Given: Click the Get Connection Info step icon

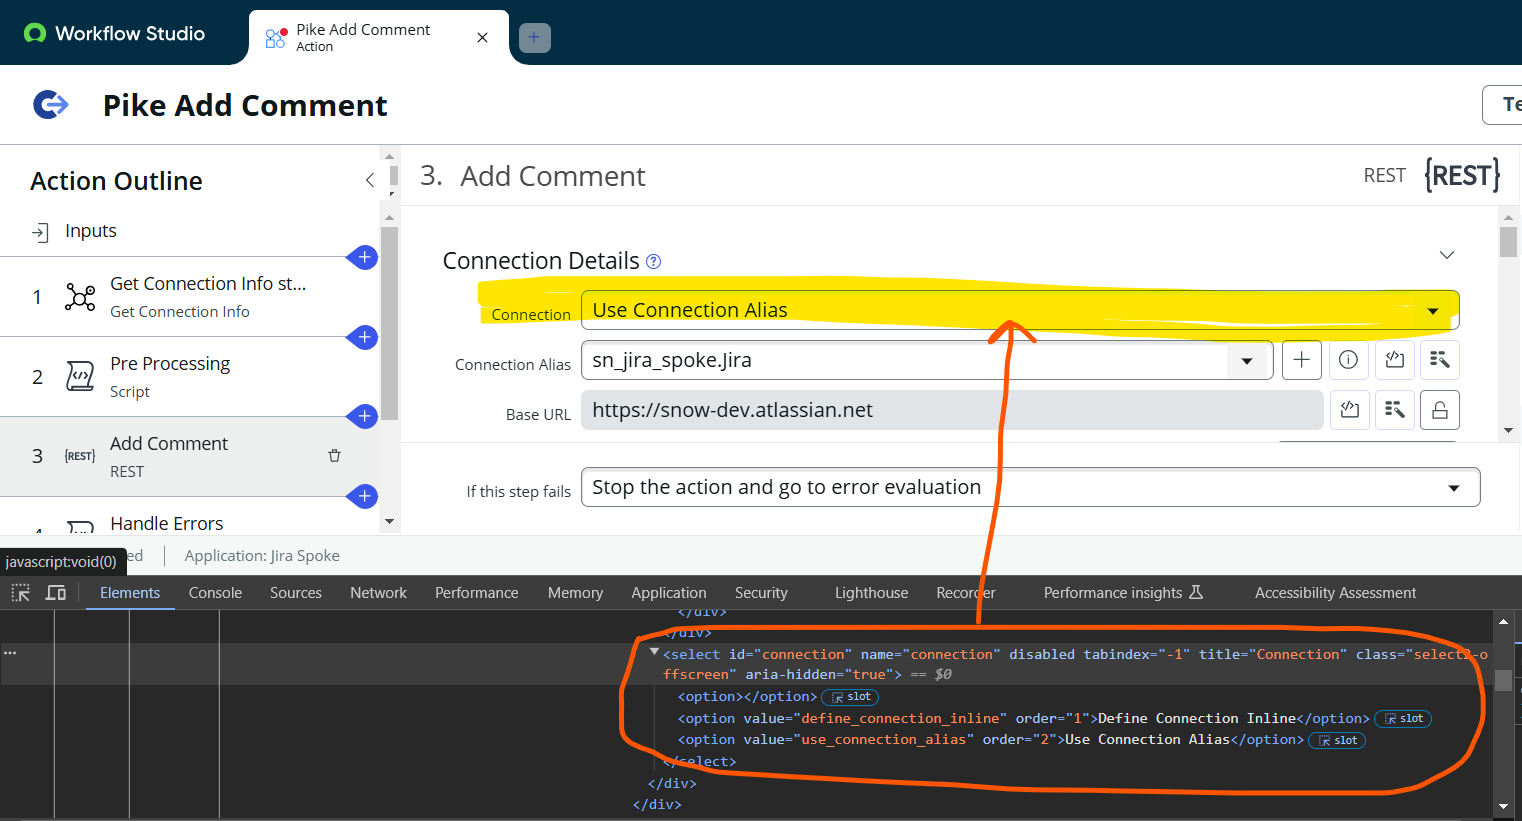Looking at the screenshot, I should click(80, 297).
